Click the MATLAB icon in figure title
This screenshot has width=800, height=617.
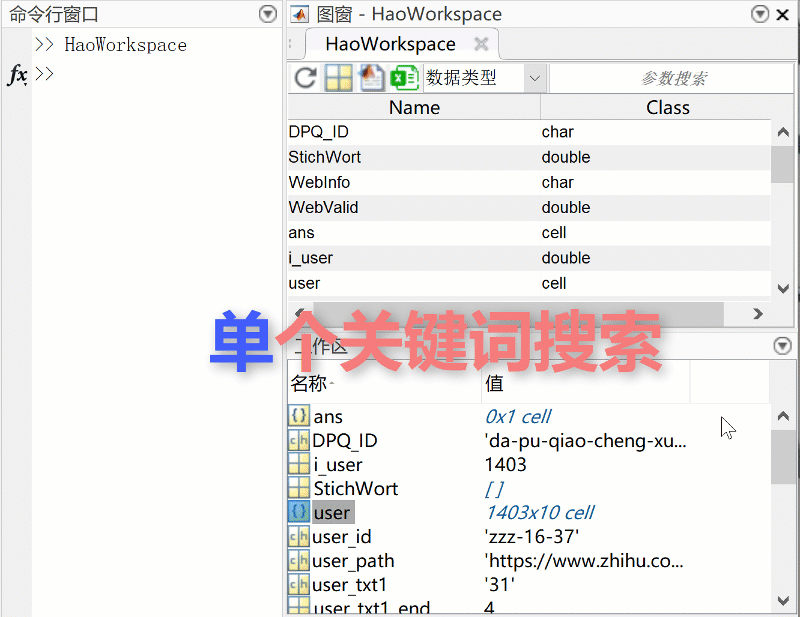click(x=300, y=14)
